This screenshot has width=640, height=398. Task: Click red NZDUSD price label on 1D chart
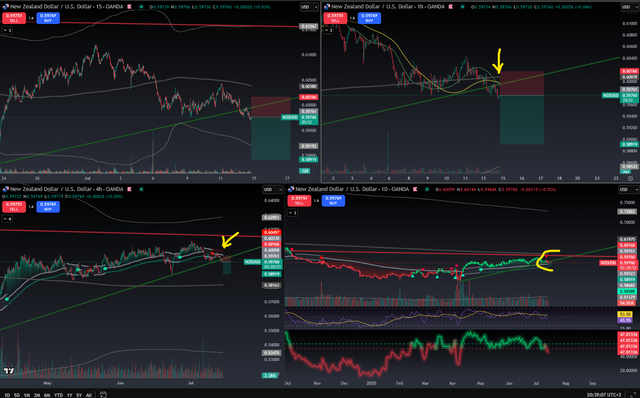click(x=607, y=263)
